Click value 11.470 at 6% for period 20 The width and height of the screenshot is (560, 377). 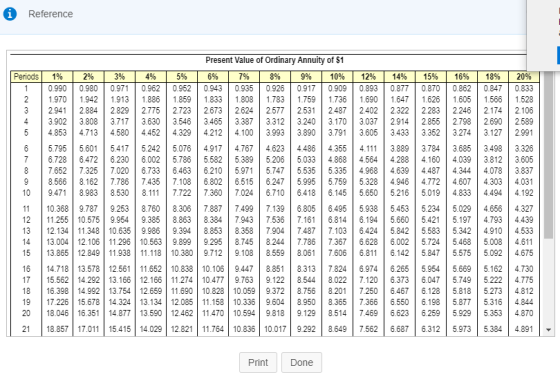(x=213, y=313)
